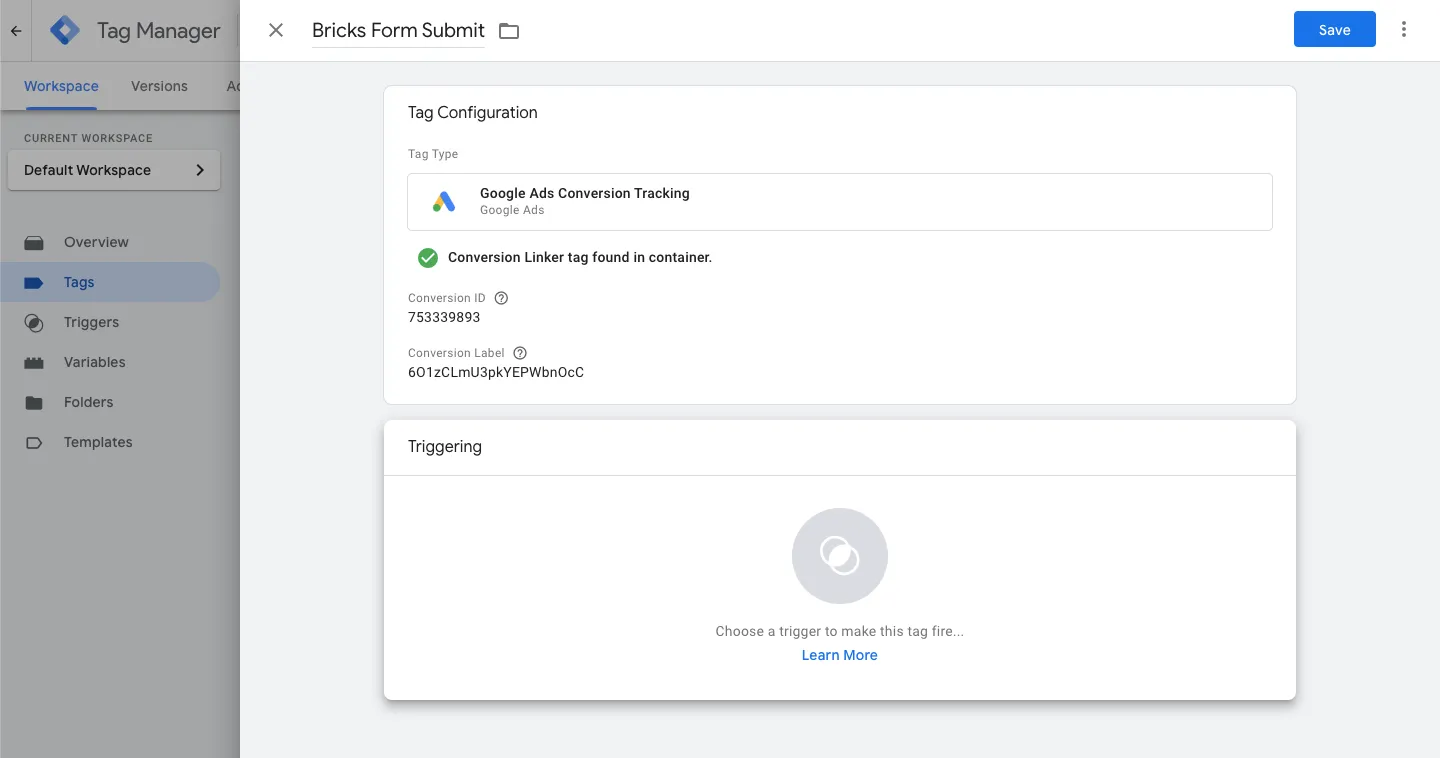Open the Folders section

click(x=88, y=402)
